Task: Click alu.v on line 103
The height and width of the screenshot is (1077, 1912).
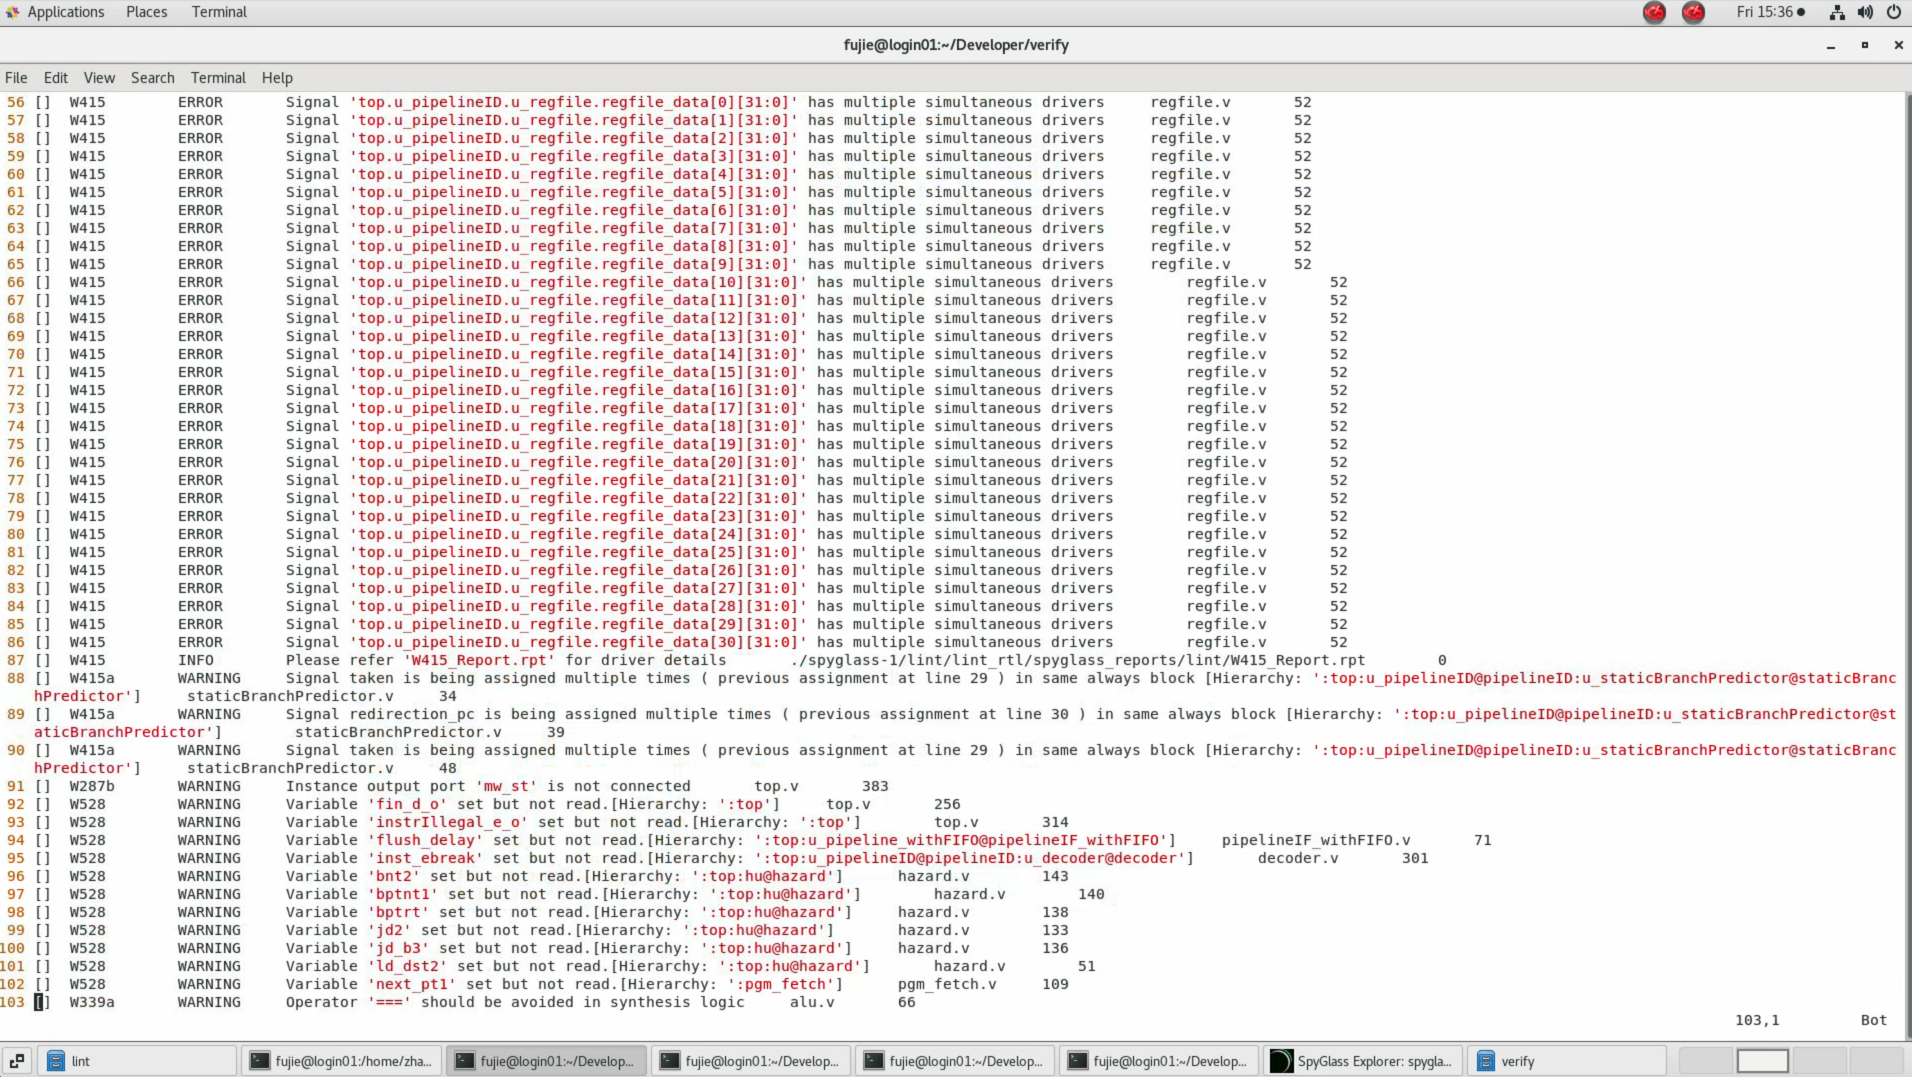Action: (812, 1002)
